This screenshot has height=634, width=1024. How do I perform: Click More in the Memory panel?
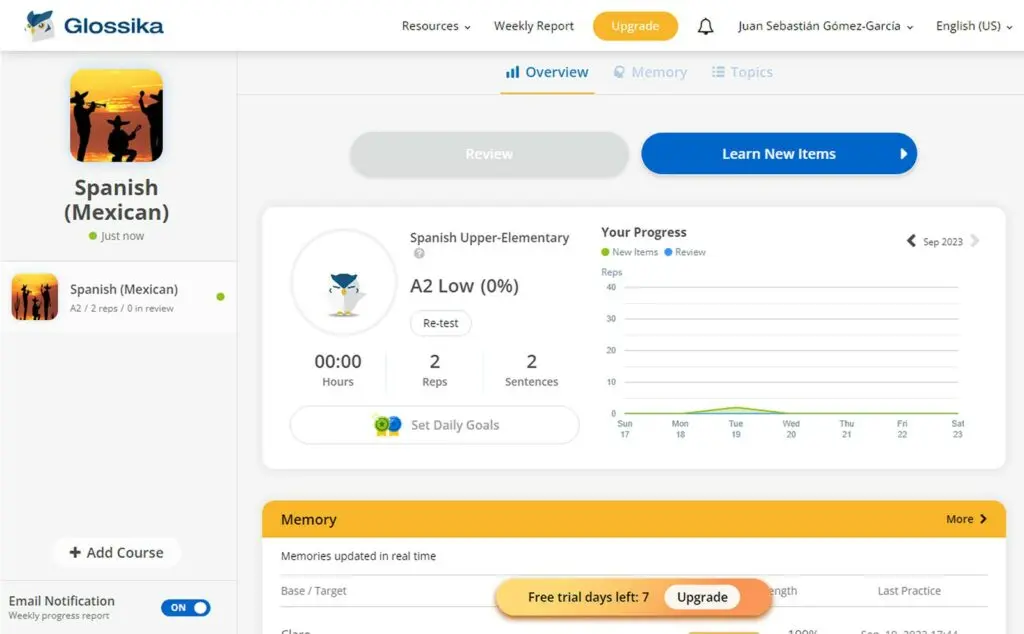[967, 519]
